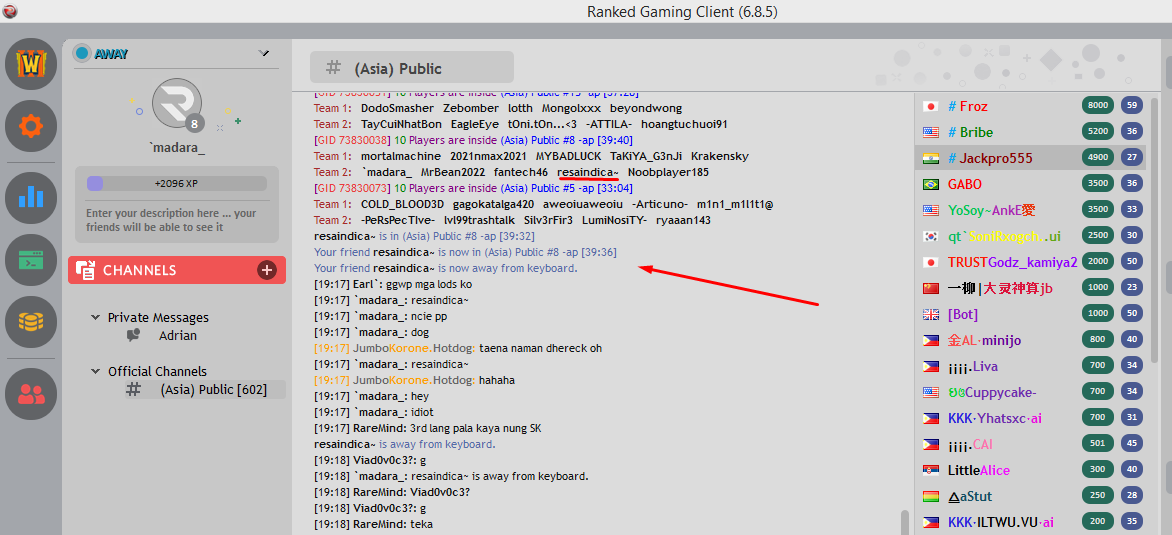Click the 8000 rating badge for Froz
The width and height of the screenshot is (1172, 535).
(x=1098, y=105)
